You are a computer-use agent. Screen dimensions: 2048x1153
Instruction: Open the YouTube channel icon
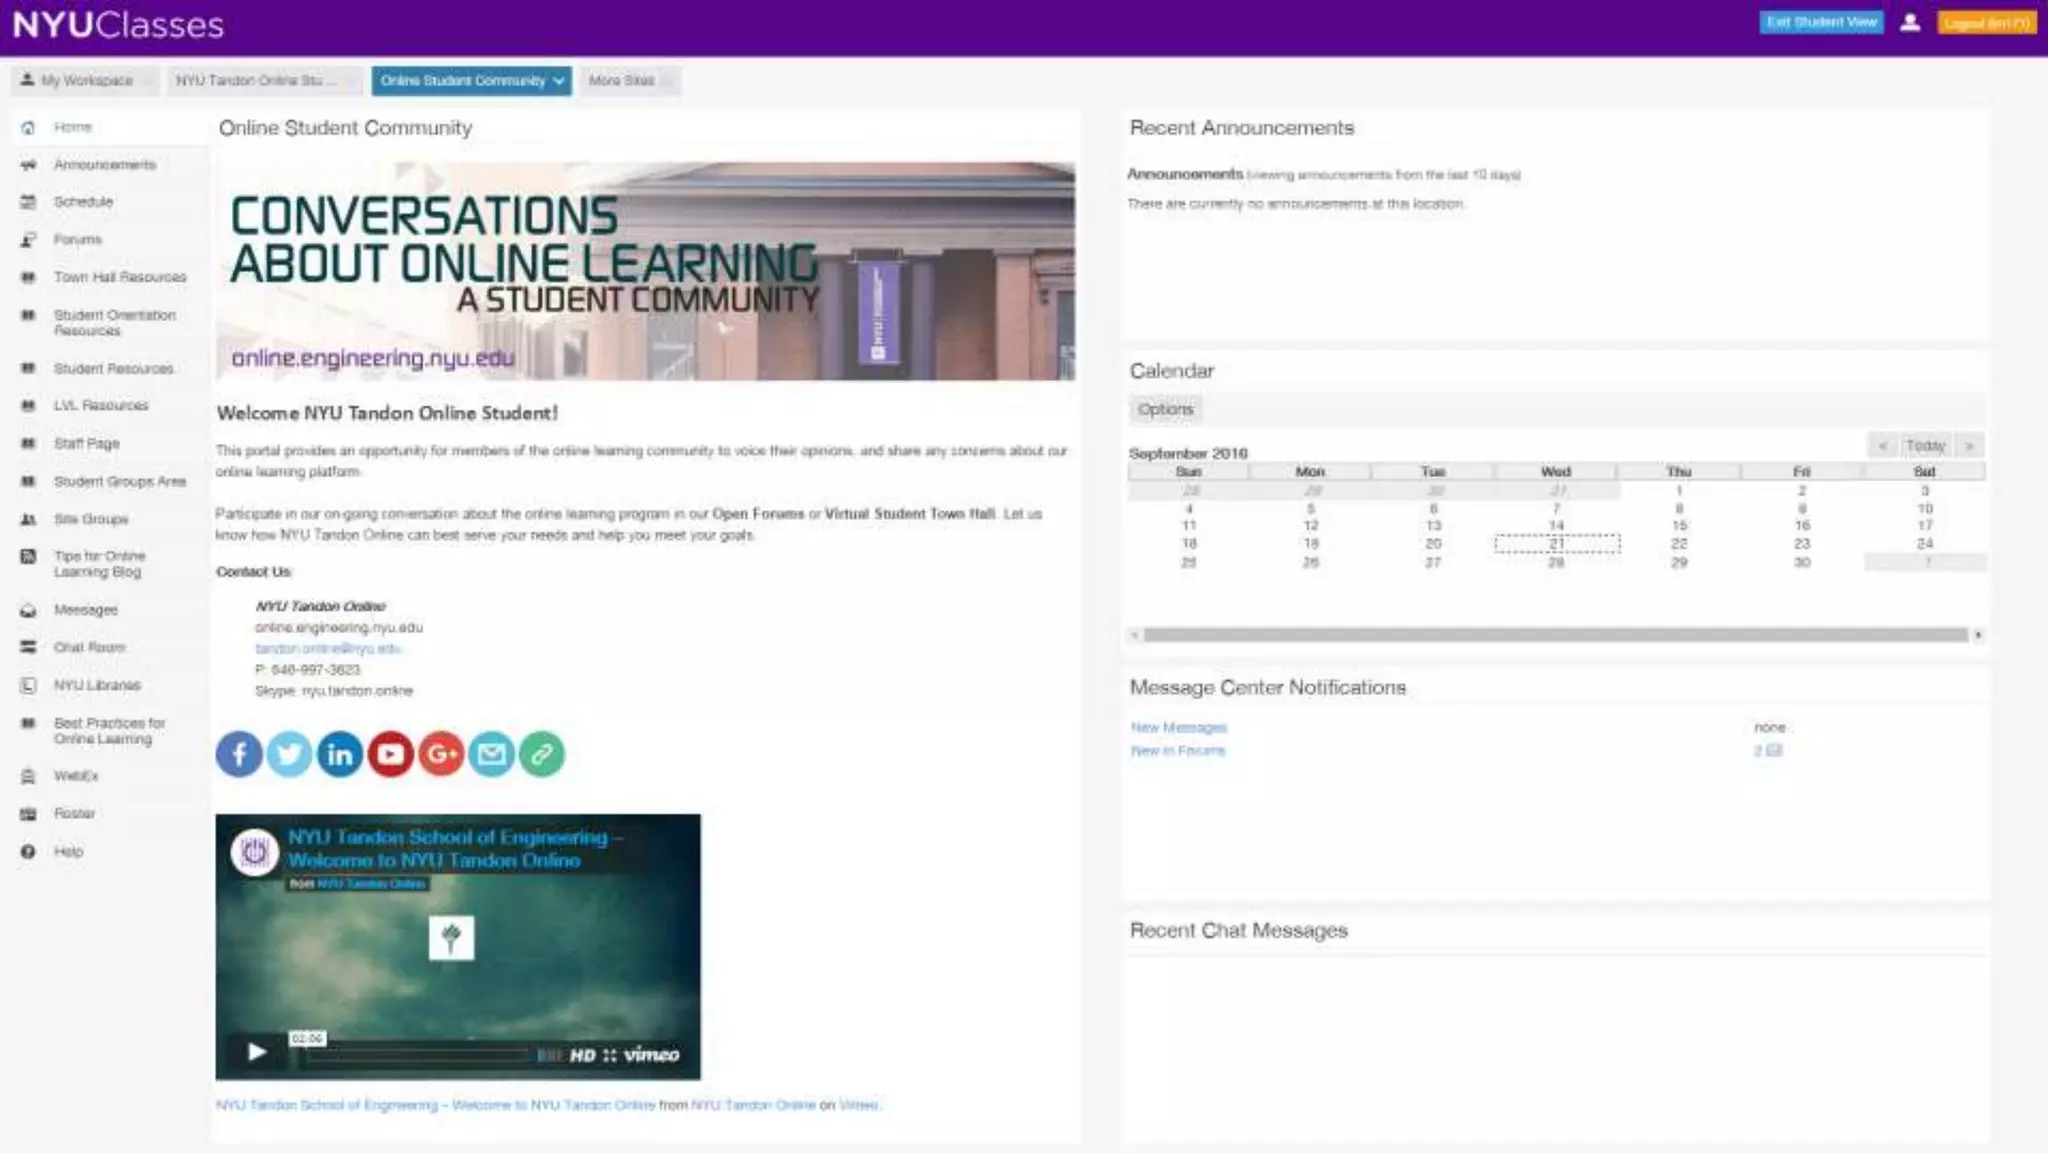point(390,754)
